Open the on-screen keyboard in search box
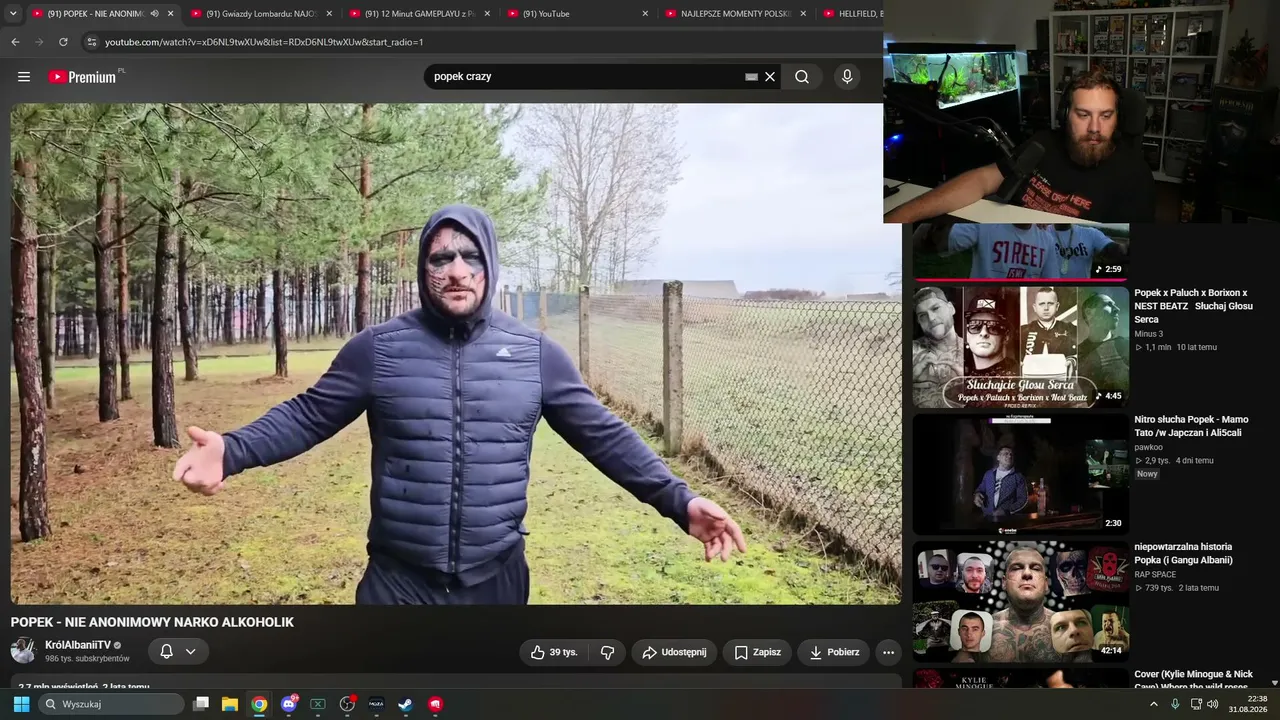The width and height of the screenshot is (1280, 720). tap(751, 77)
